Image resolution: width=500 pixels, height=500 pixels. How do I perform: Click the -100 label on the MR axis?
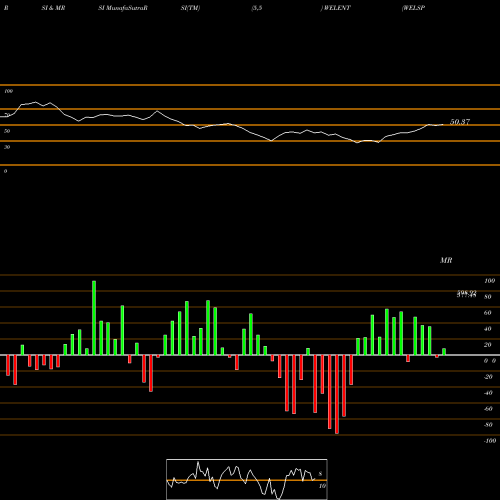490,441
